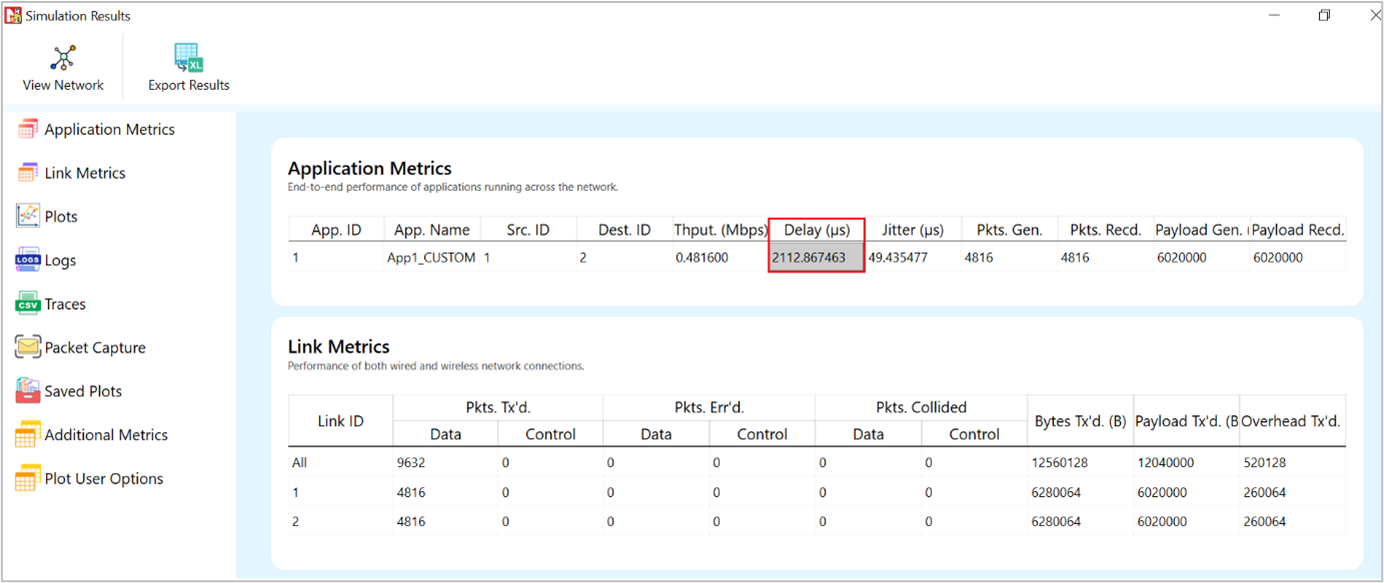Image resolution: width=1384 pixels, height=583 pixels.
Task: Click the View Network icon
Action: tap(63, 57)
